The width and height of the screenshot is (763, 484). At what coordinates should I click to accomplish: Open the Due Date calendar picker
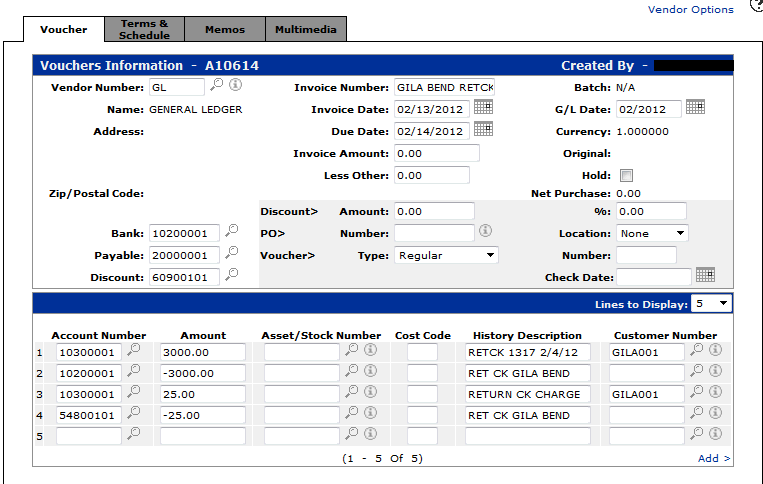[483, 130]
